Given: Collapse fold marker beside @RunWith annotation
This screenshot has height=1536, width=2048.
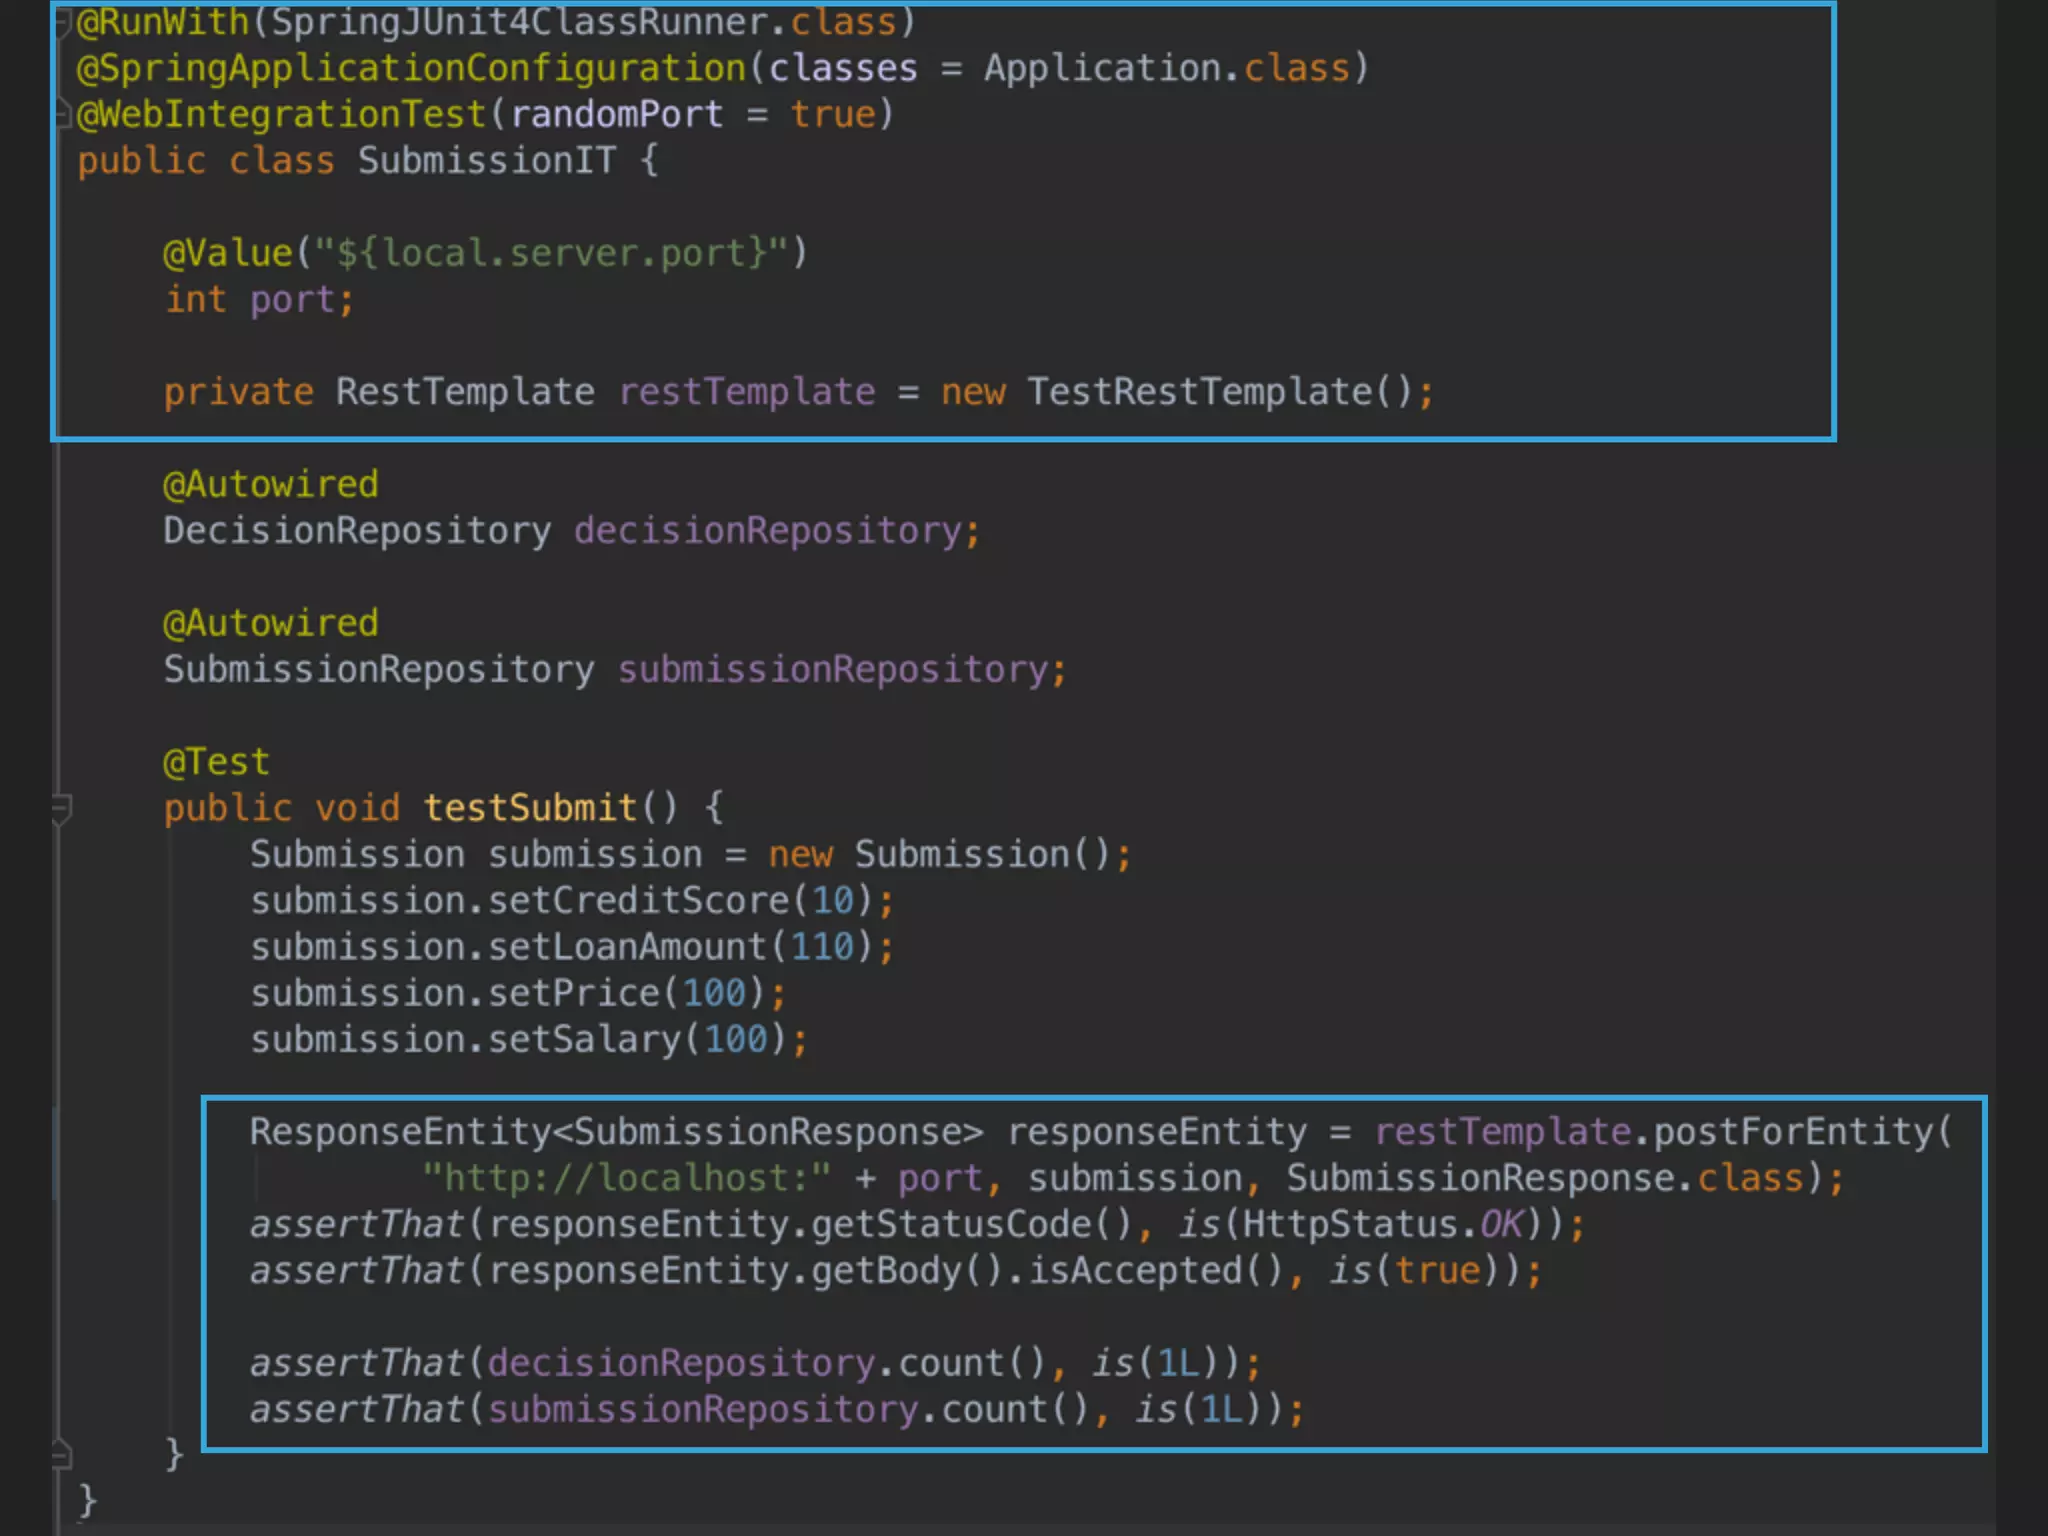Looking at the screenshot, I should pos(62,22).
